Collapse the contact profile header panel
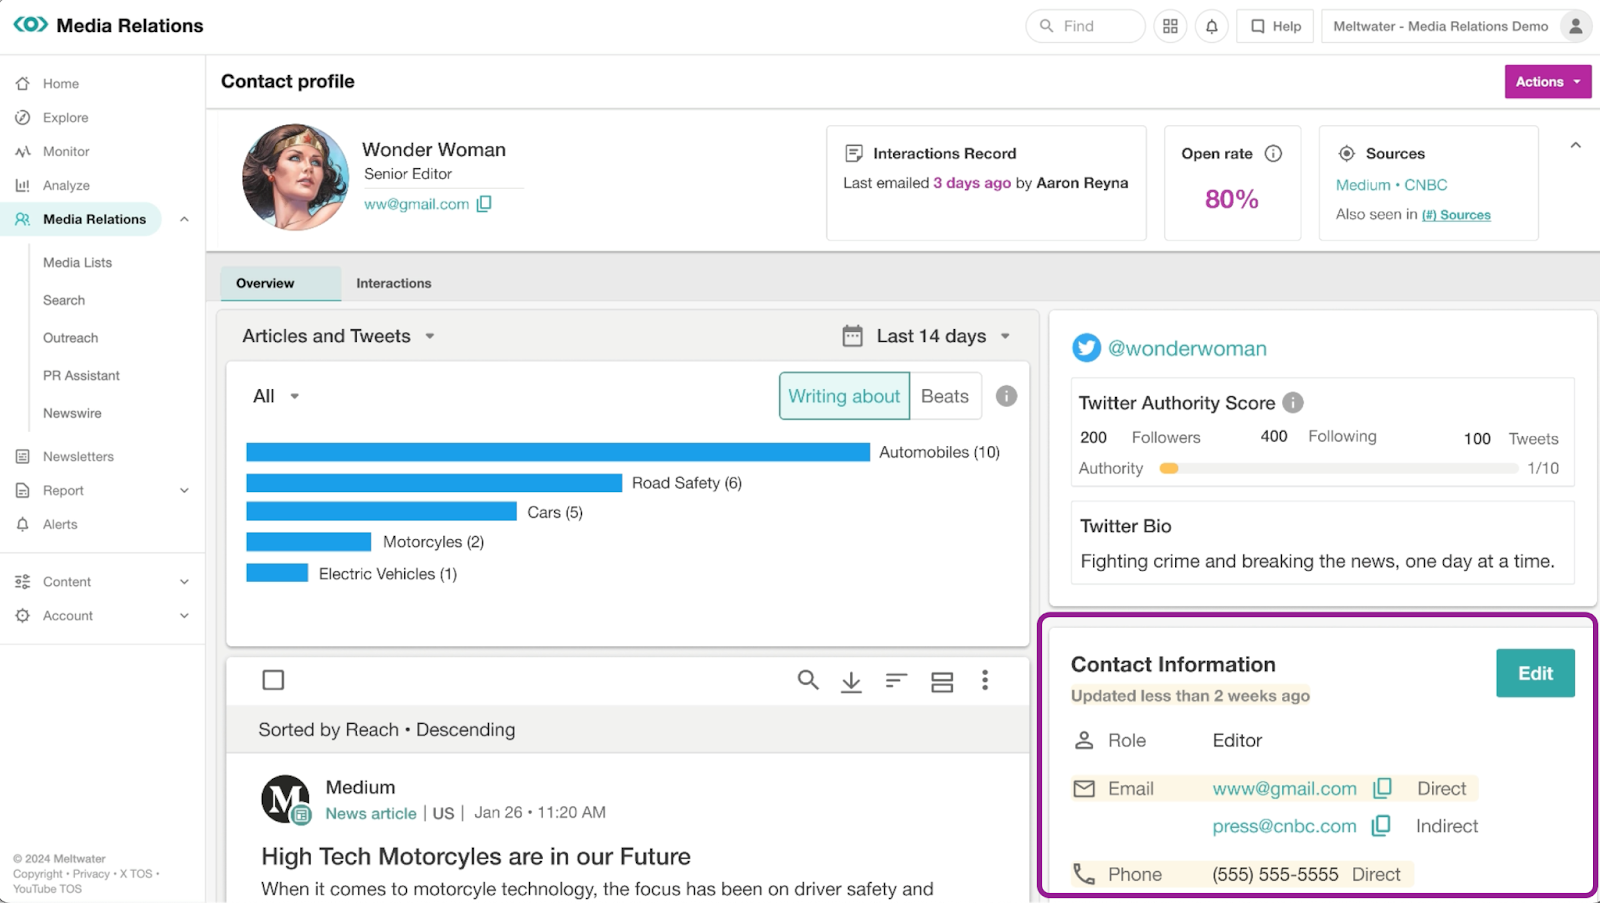Image resolution: width=1600 pixels, height=903 pixels. click(x=1575, y=146)
